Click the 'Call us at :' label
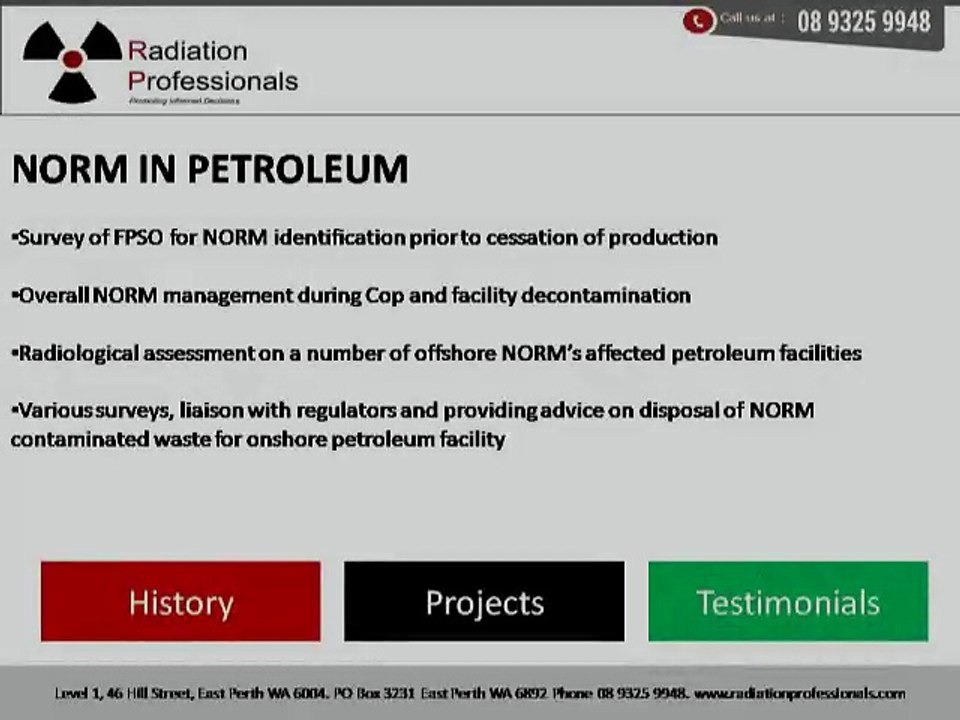The height and width of the screenshot is (720, 960). [752, 18]
